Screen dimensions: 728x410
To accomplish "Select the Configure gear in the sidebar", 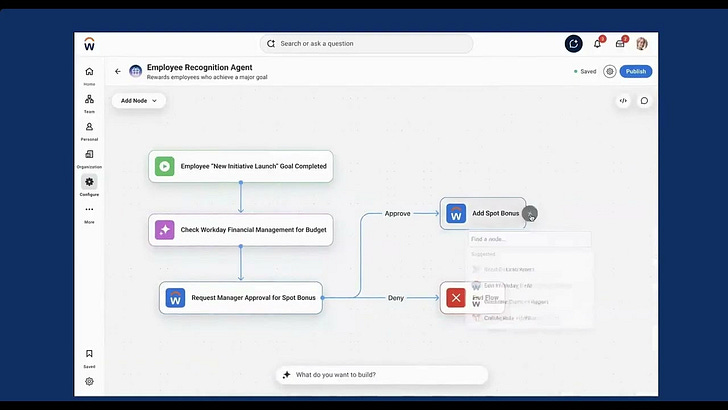I will (89, 182).
